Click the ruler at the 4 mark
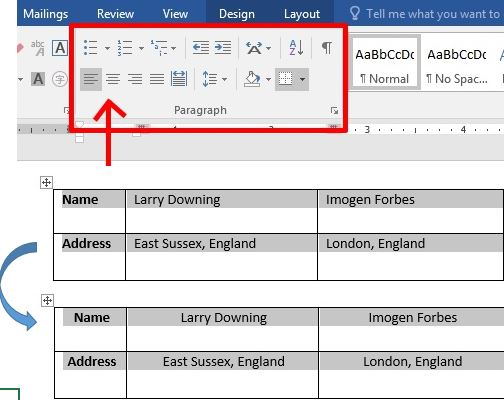The image size is (504, 400). tap(463, 130)
